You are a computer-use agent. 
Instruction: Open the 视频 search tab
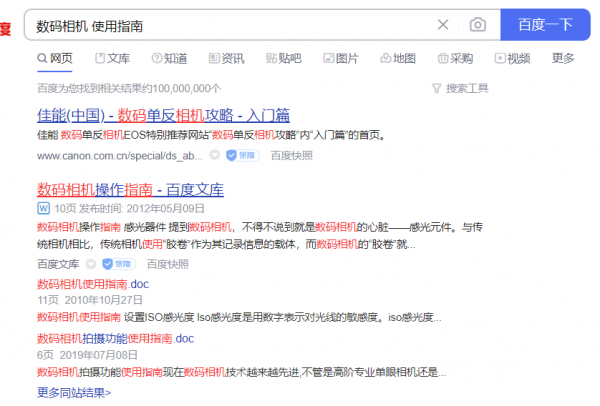click(511, 59)
